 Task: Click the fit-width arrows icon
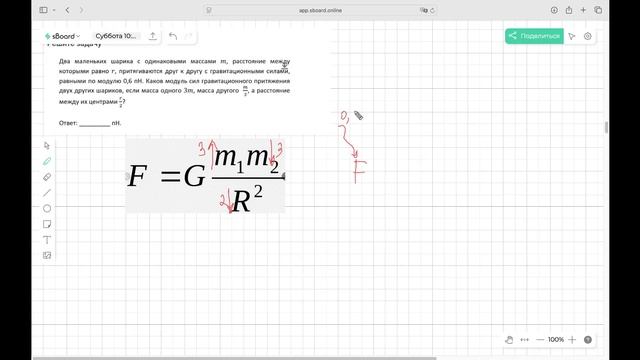[x=524, y=340]
